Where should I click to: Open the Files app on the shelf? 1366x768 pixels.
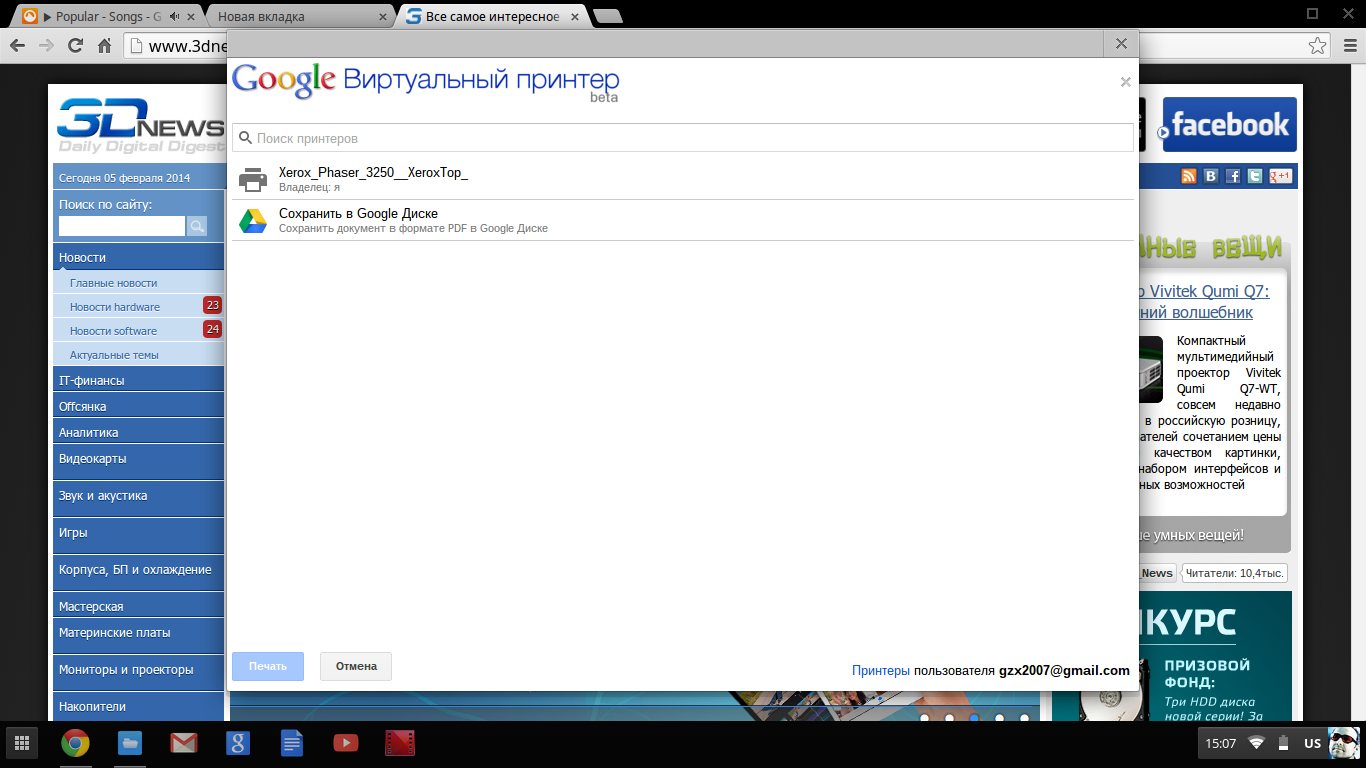point(130,743)
